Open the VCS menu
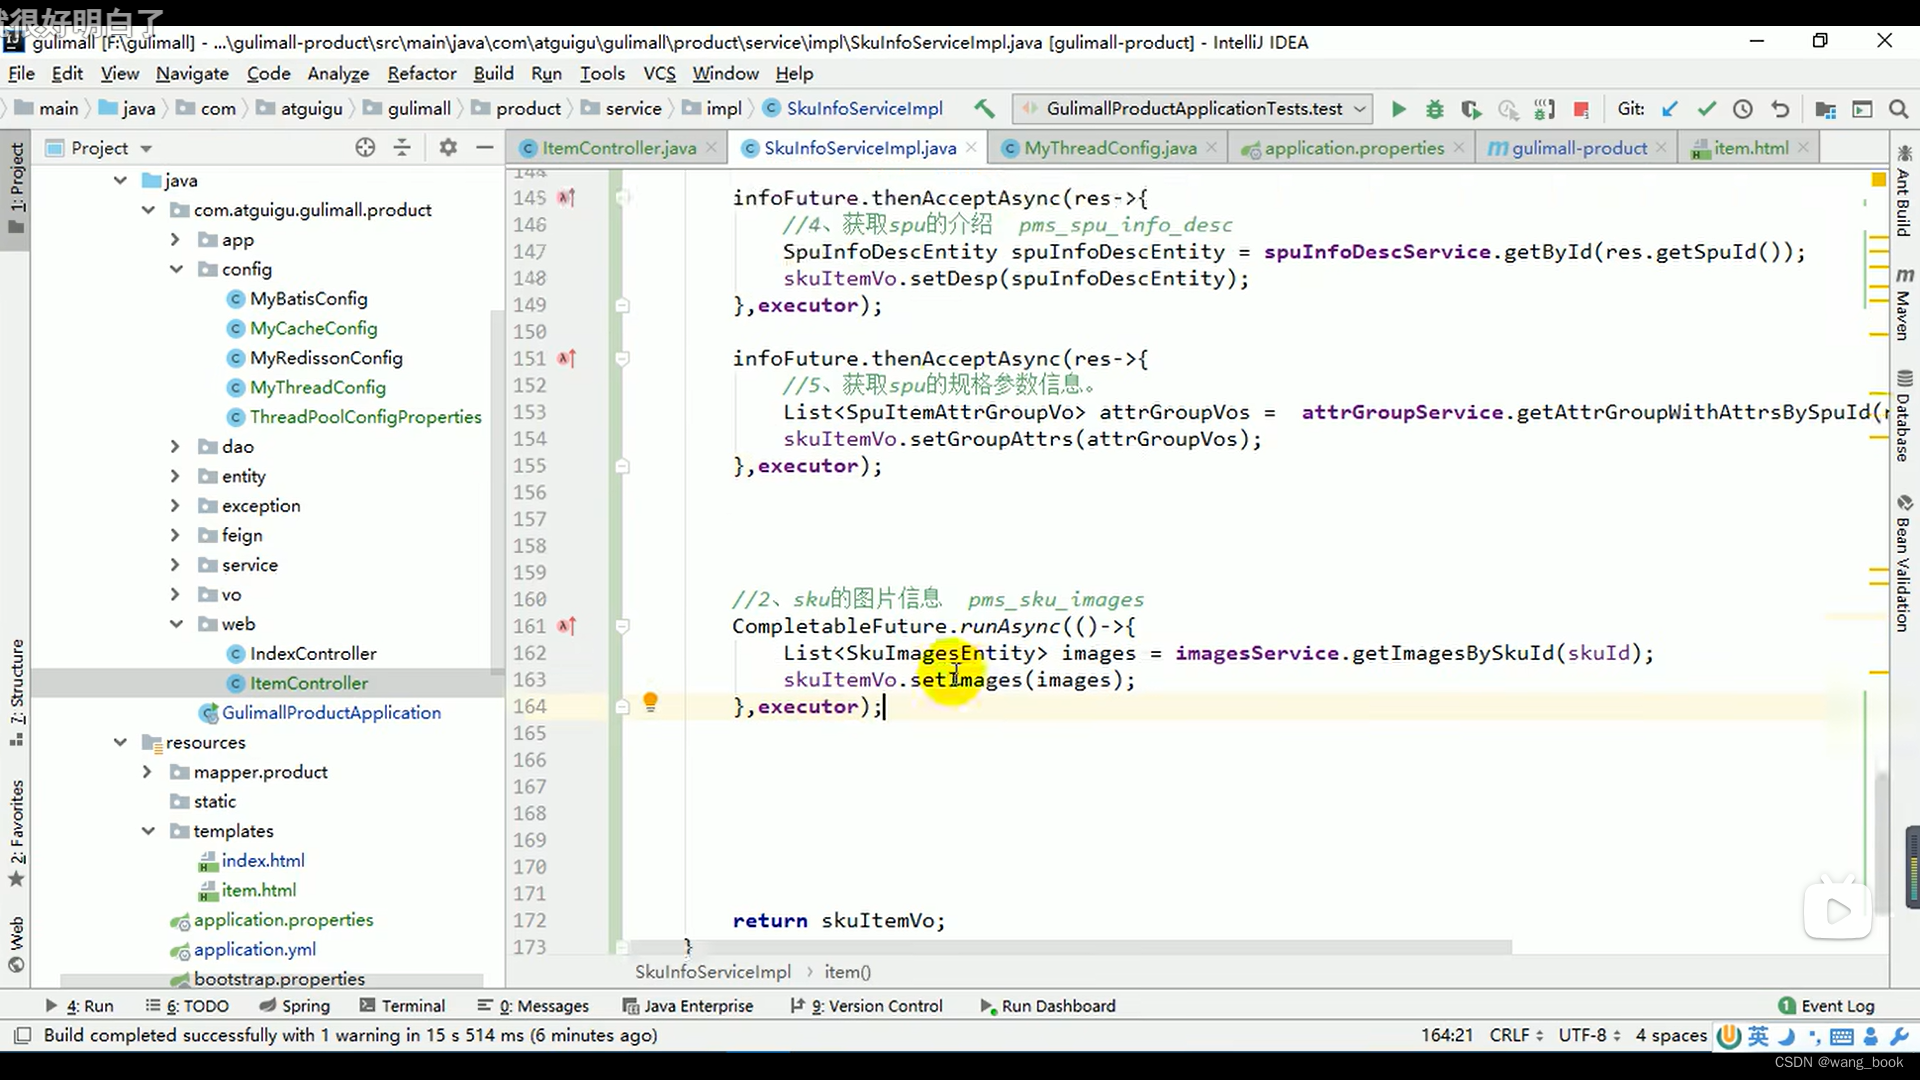The height and width of the screenshot is (1080, 1920). (659, 73)
